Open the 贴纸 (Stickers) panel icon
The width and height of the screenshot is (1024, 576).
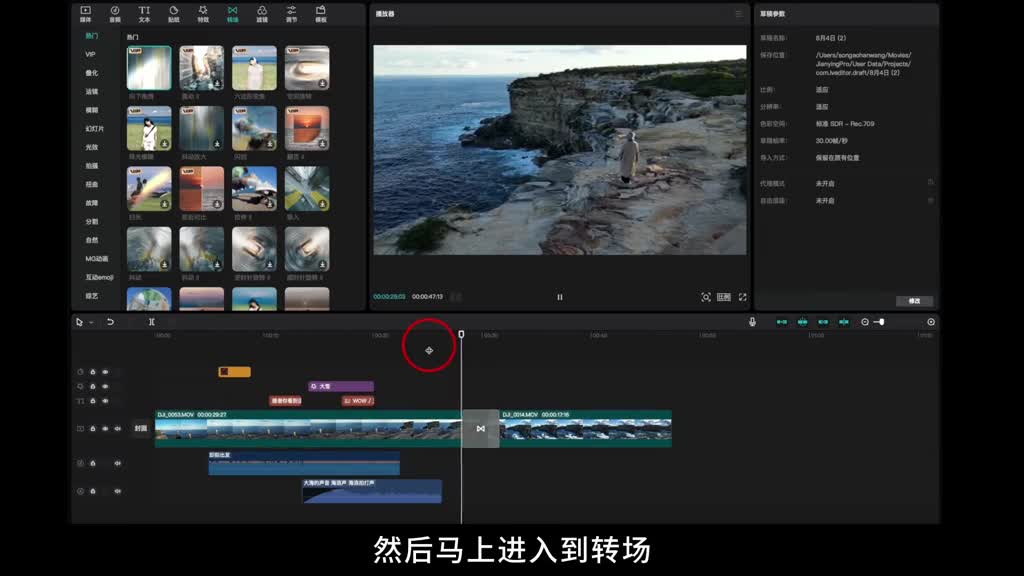pos(174,13)
